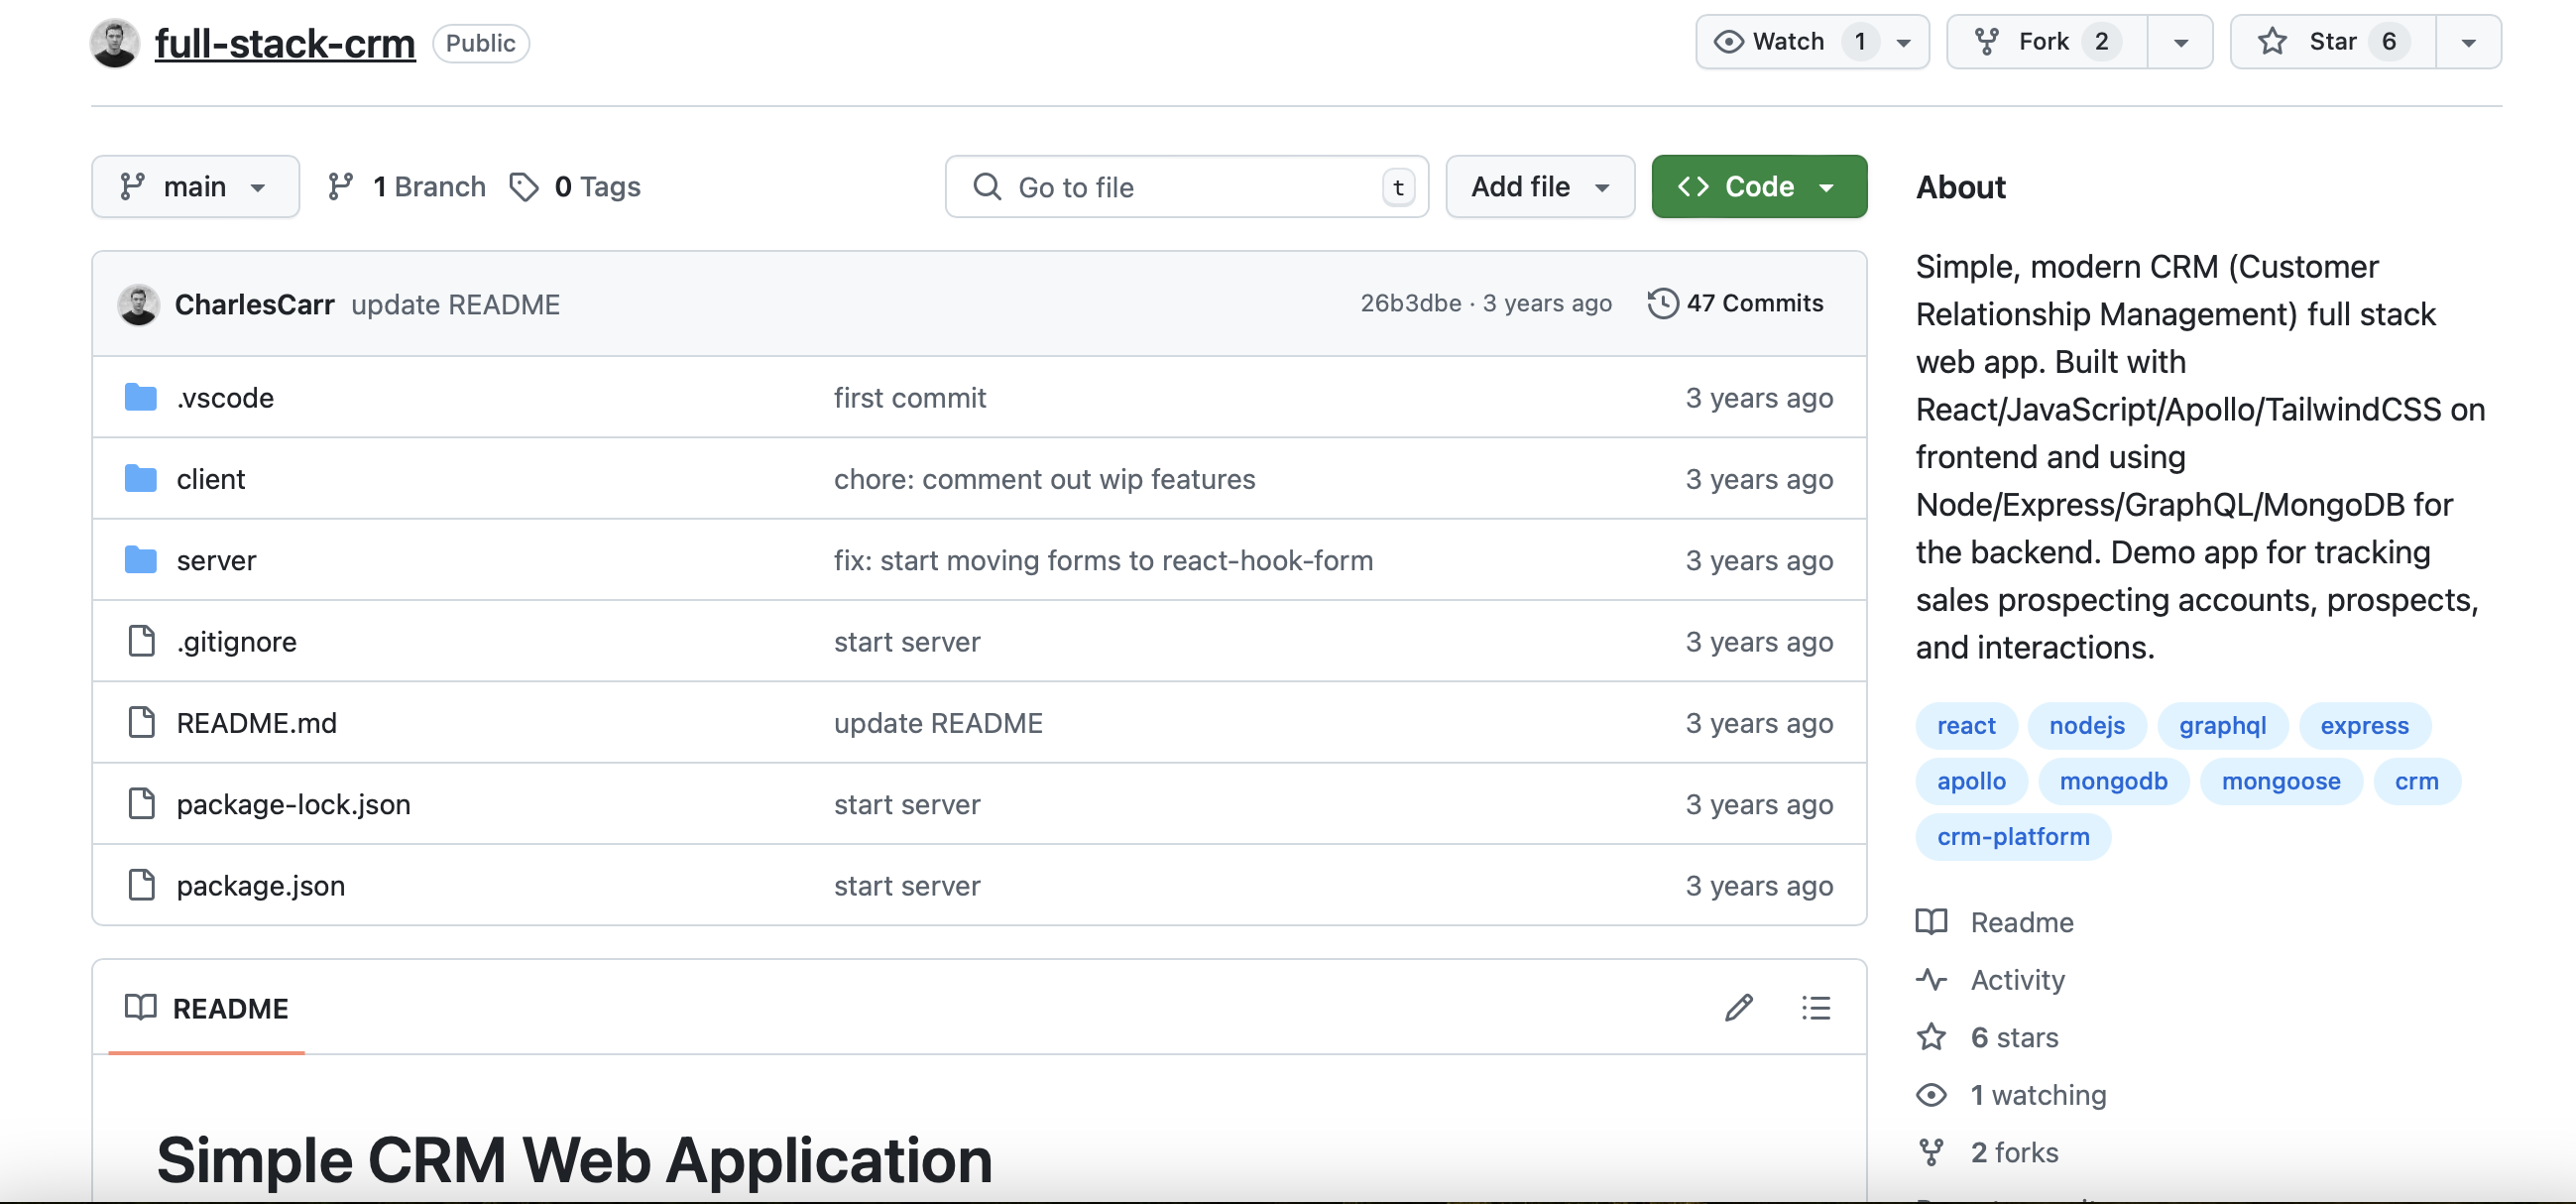2576x1204 pixels.
Task: Click the Activity pulse icon in About
Action: tap(1931, 979)
